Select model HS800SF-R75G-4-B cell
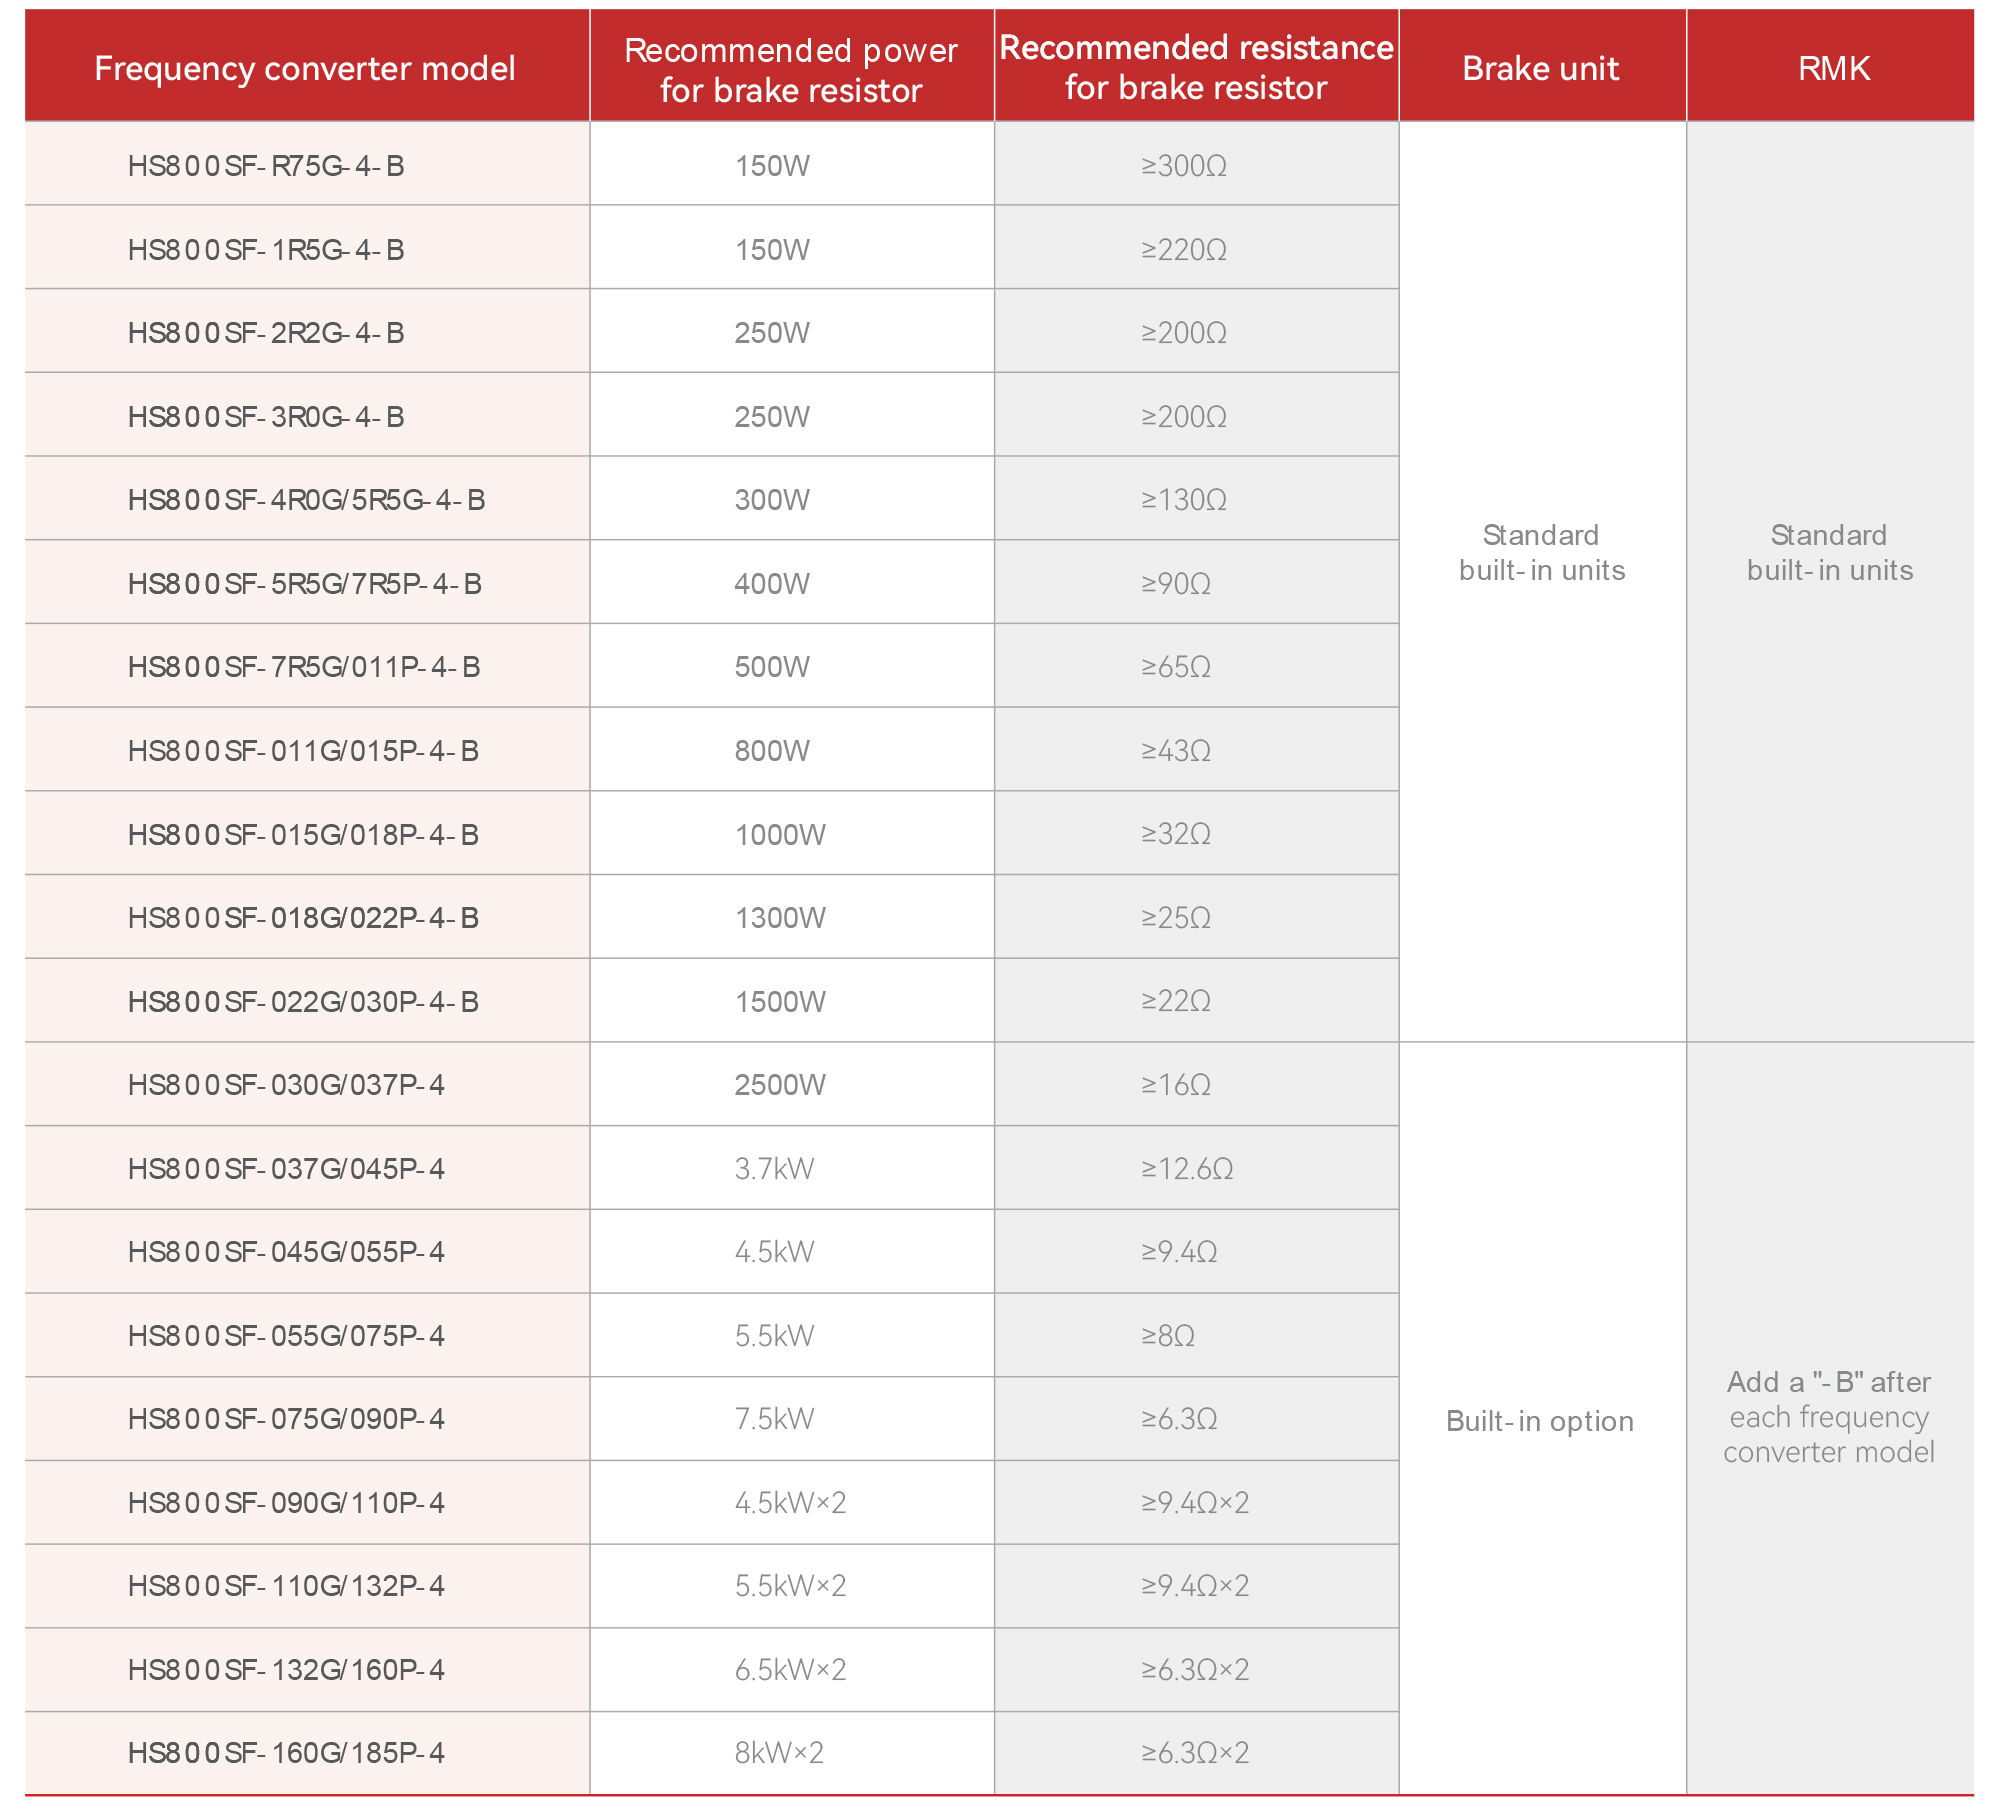Viewport: 2000px width, 1813px height. click(x=306, y=165)
